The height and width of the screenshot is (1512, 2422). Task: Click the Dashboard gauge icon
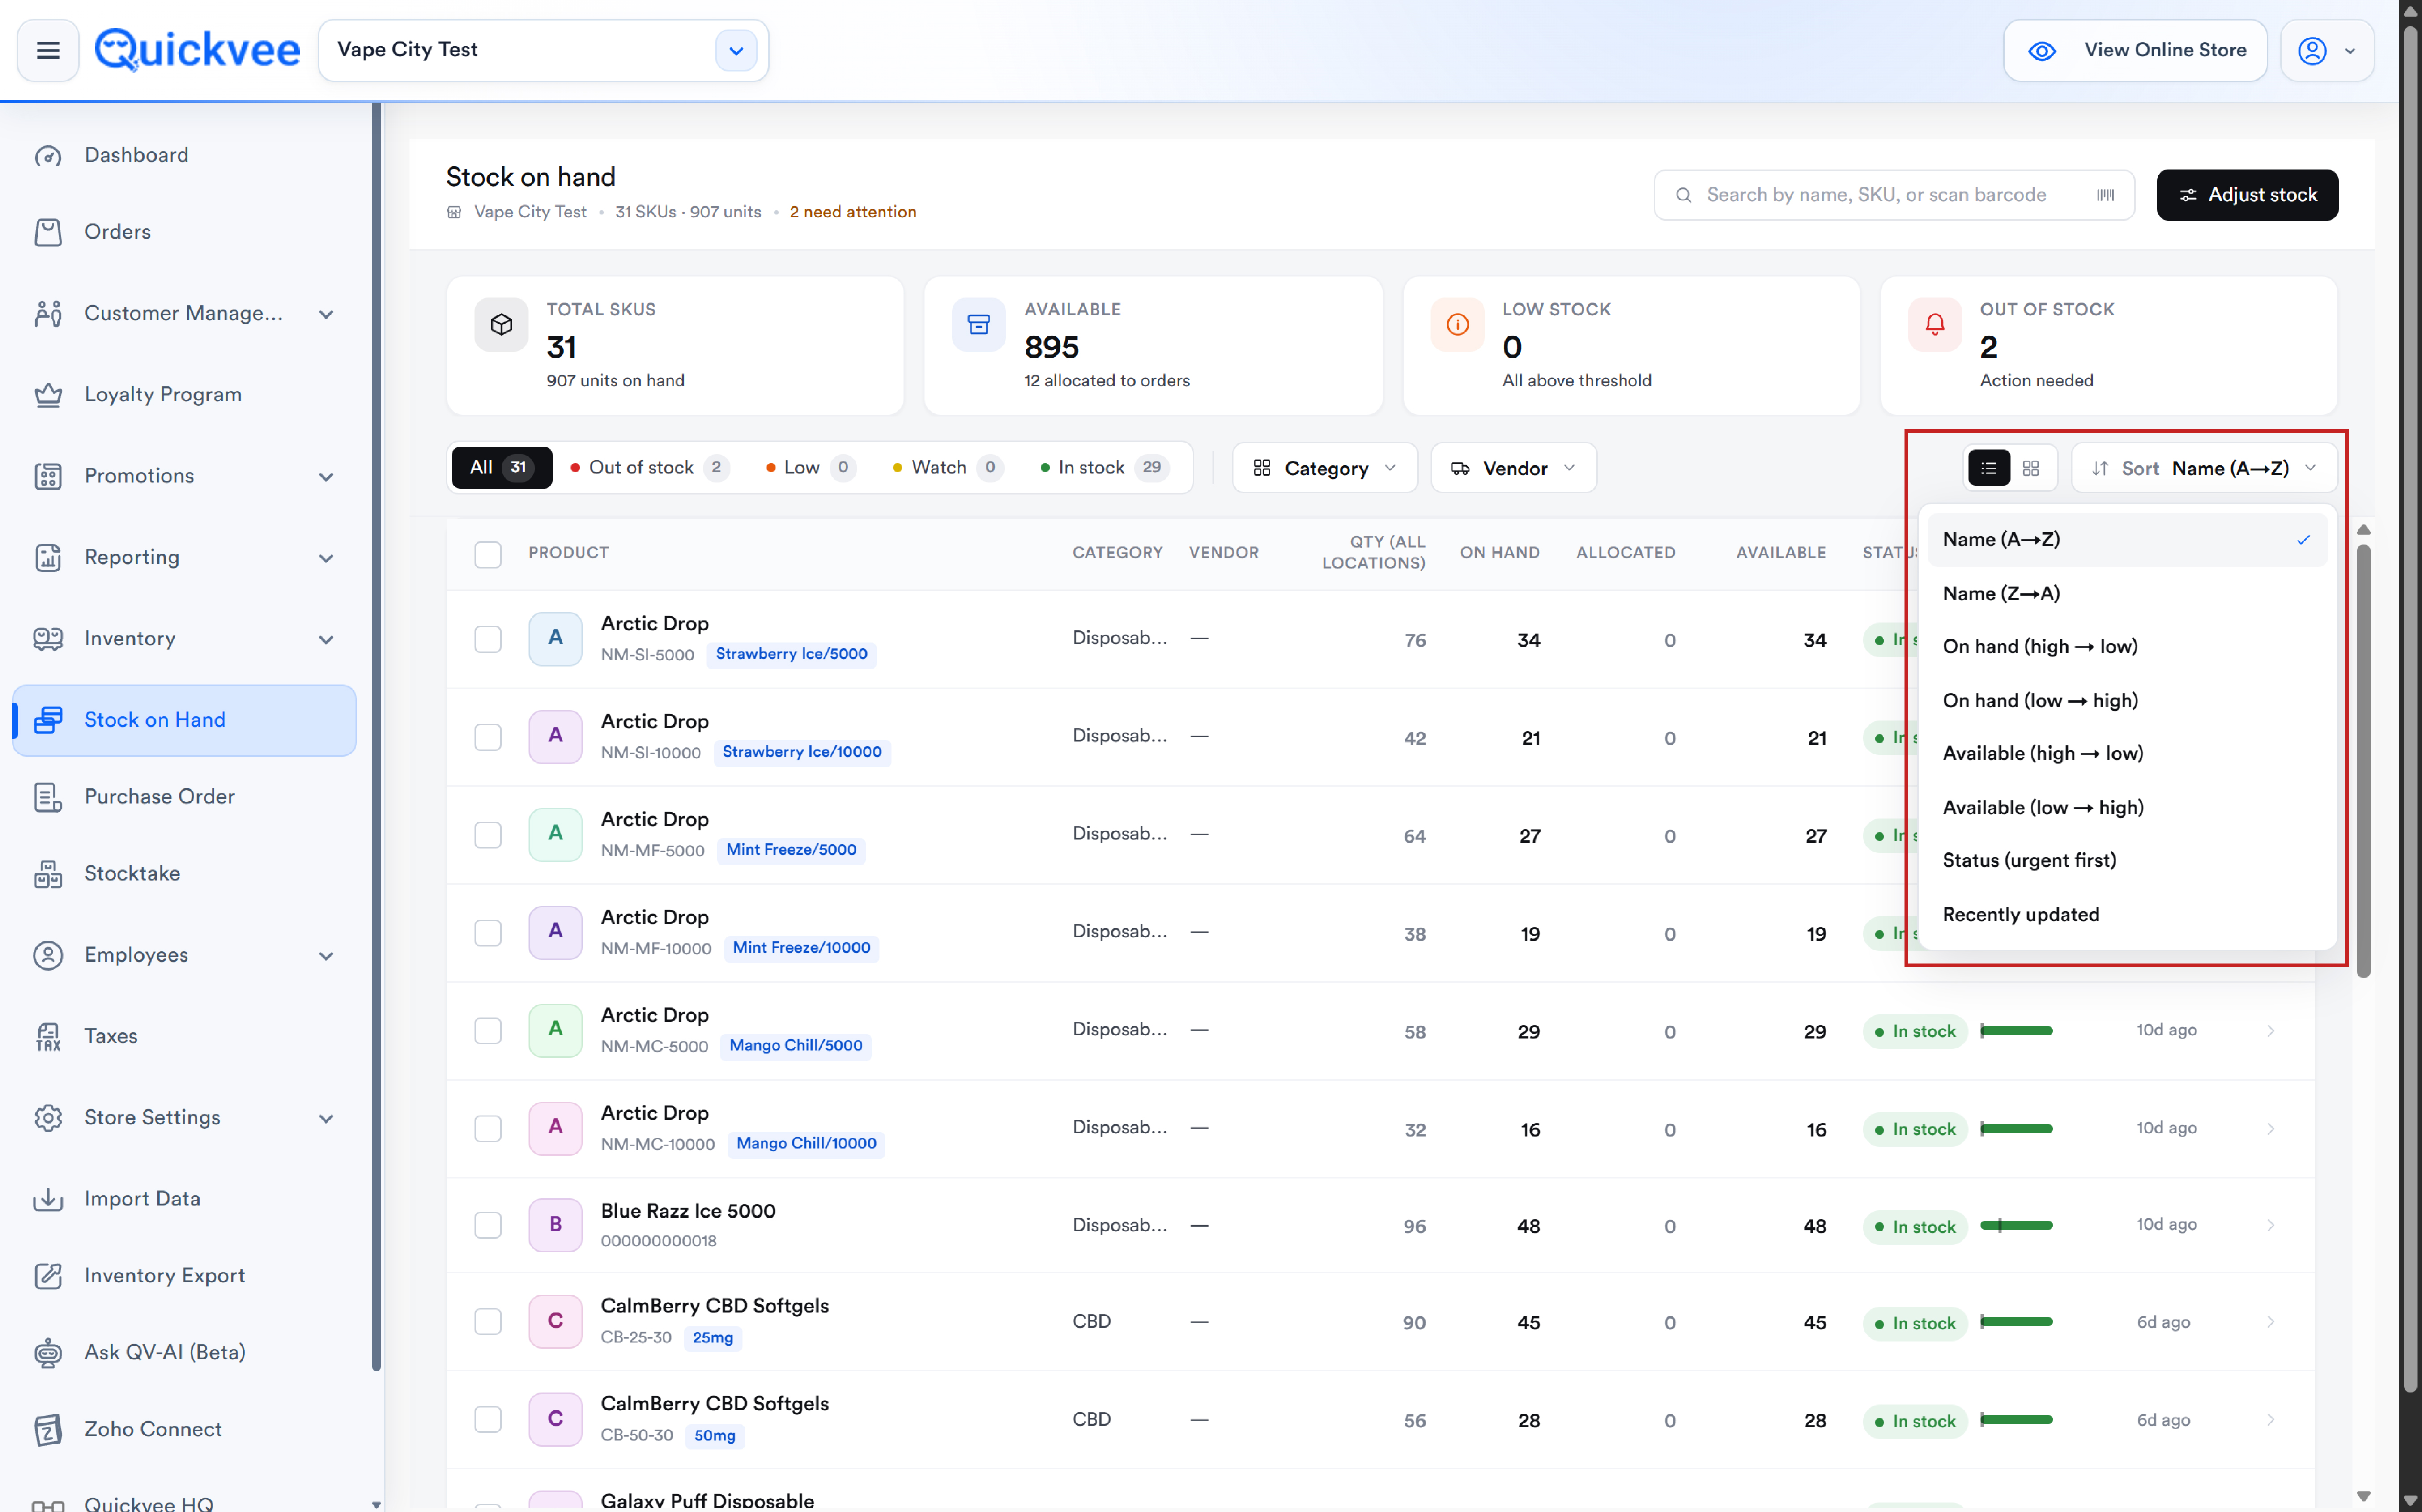[x=48, y=156]
